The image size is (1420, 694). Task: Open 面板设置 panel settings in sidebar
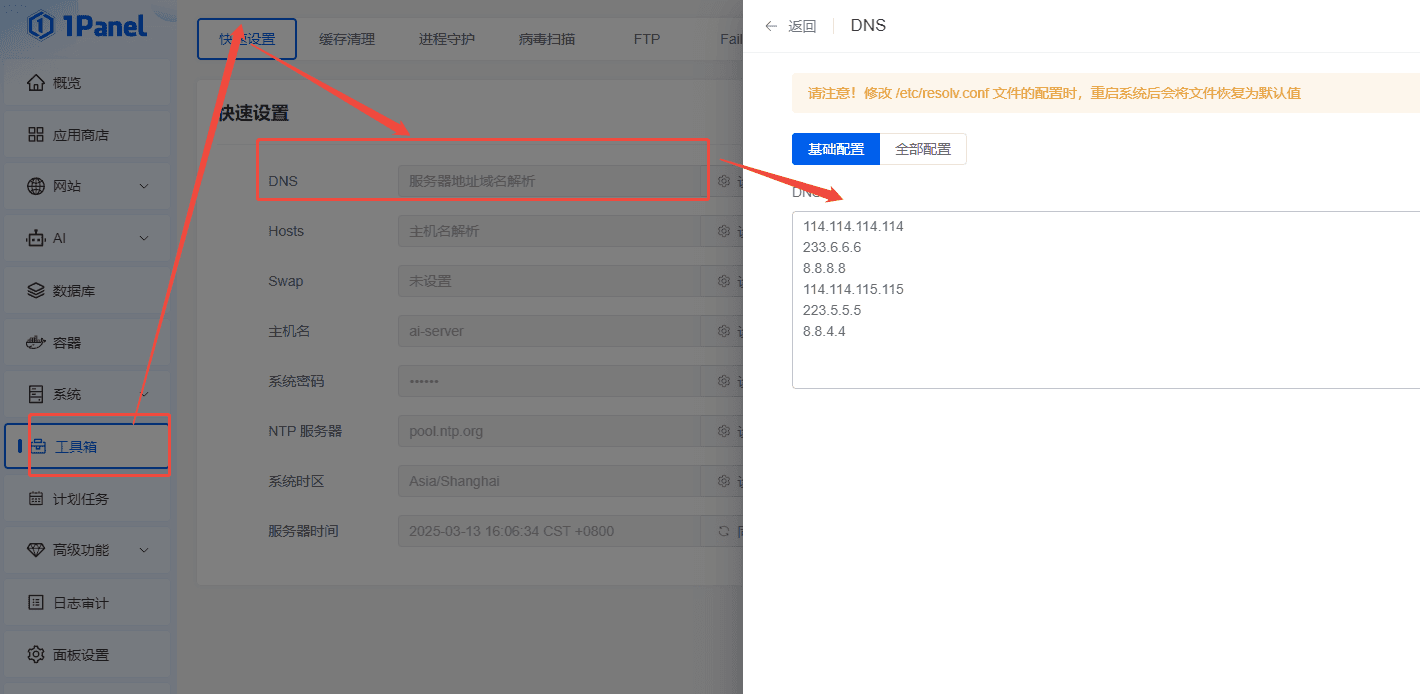[x=80, y=655]
